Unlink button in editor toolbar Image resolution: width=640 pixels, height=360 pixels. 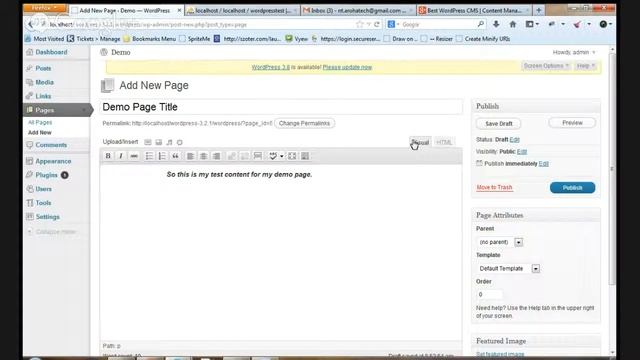coord(244,156)
